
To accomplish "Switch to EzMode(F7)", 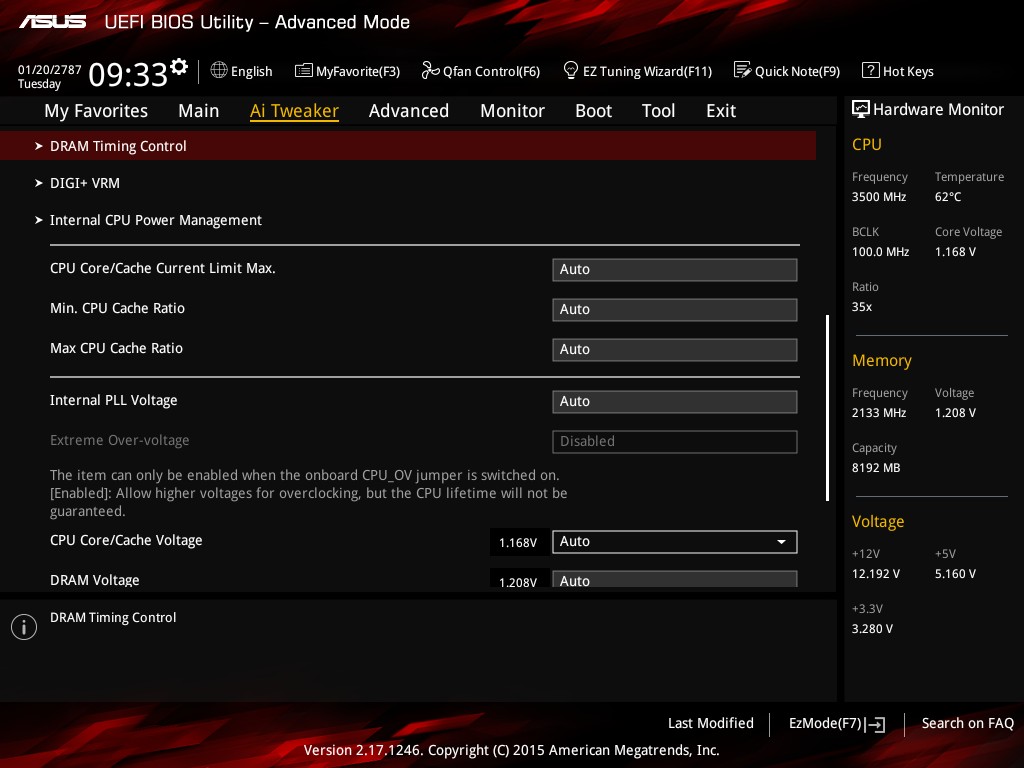I will [837, 724].
